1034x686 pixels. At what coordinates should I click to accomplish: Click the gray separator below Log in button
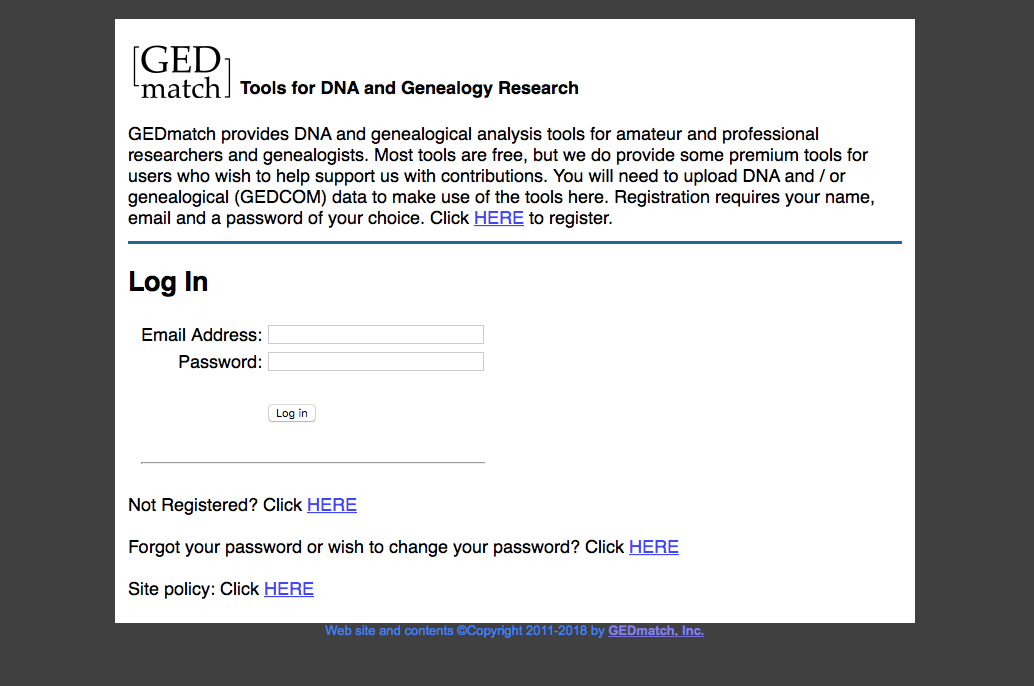313,462
